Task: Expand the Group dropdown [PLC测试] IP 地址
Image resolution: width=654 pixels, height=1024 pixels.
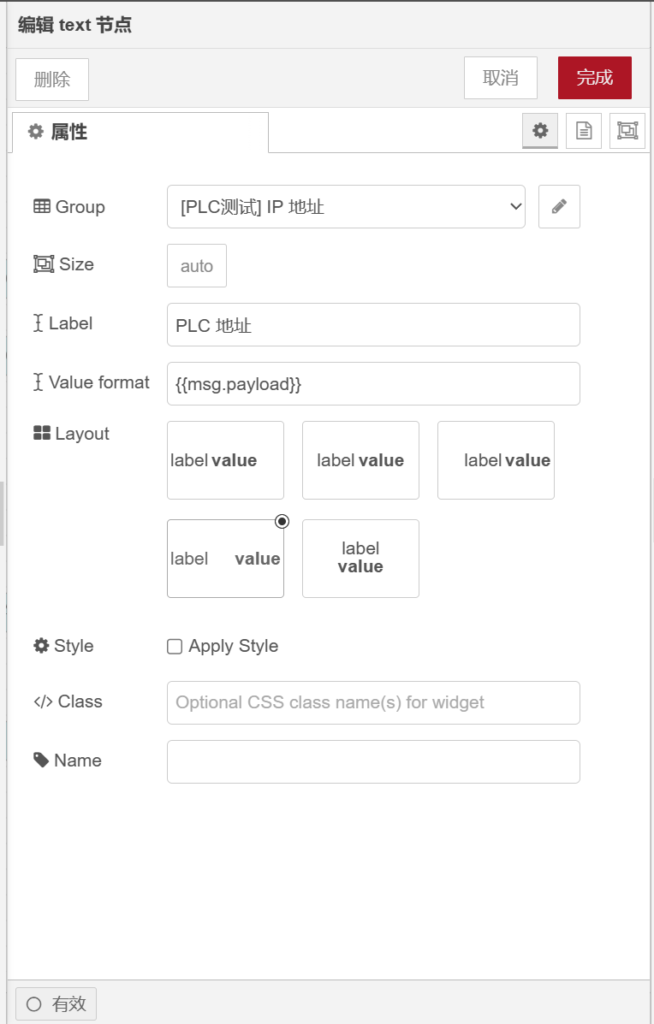Action: pyautogui.click(x=345, y=207)
